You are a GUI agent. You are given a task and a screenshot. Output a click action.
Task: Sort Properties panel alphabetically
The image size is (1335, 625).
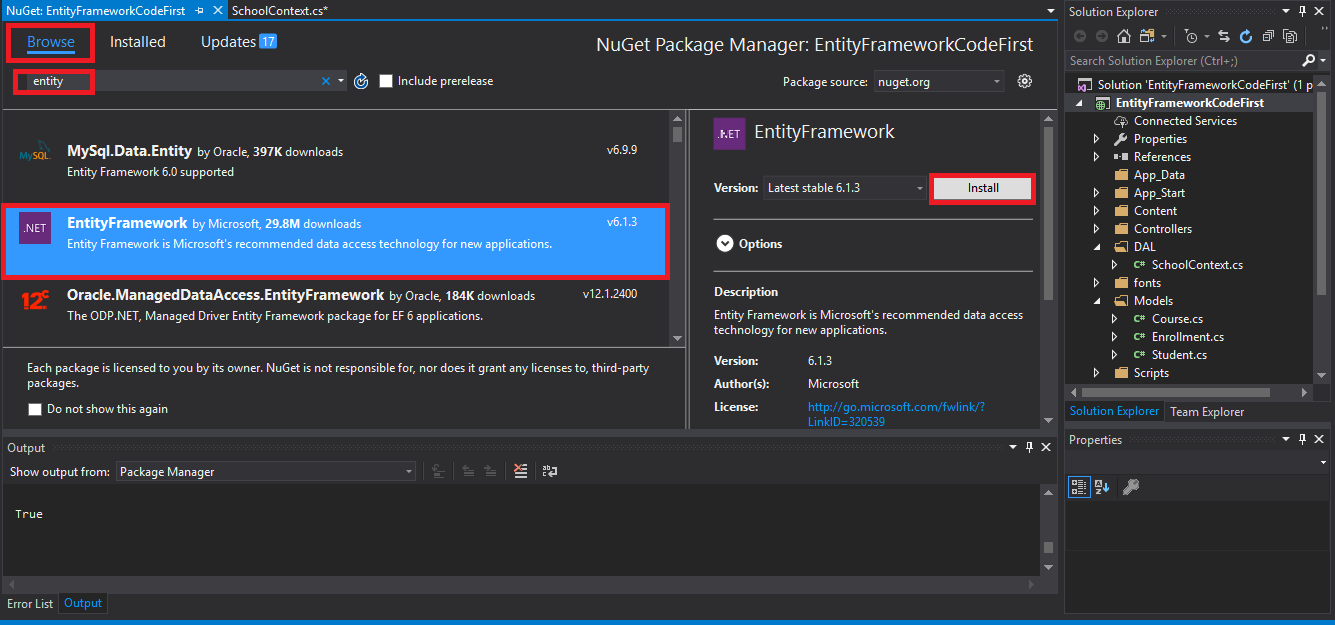1102,487
